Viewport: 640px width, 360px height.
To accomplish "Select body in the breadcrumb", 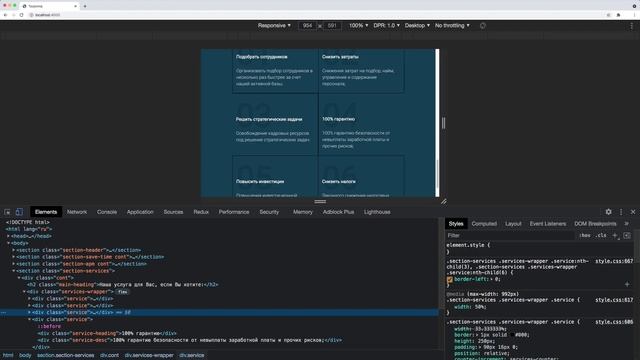I will (25, 356).
